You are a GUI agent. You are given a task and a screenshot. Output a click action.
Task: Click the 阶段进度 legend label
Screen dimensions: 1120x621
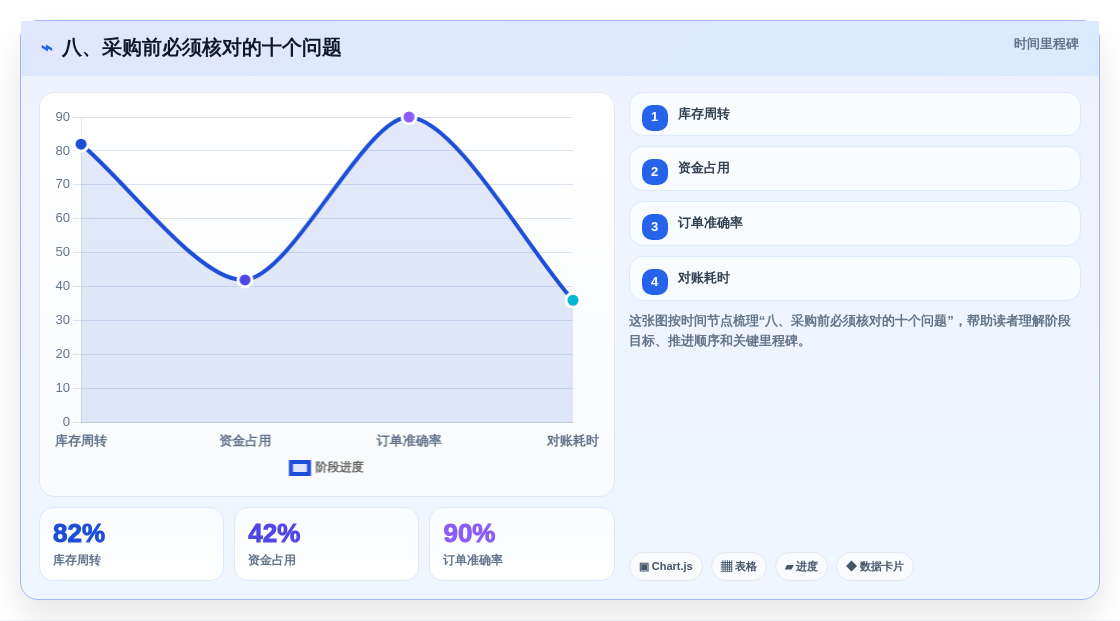[339, 467]
